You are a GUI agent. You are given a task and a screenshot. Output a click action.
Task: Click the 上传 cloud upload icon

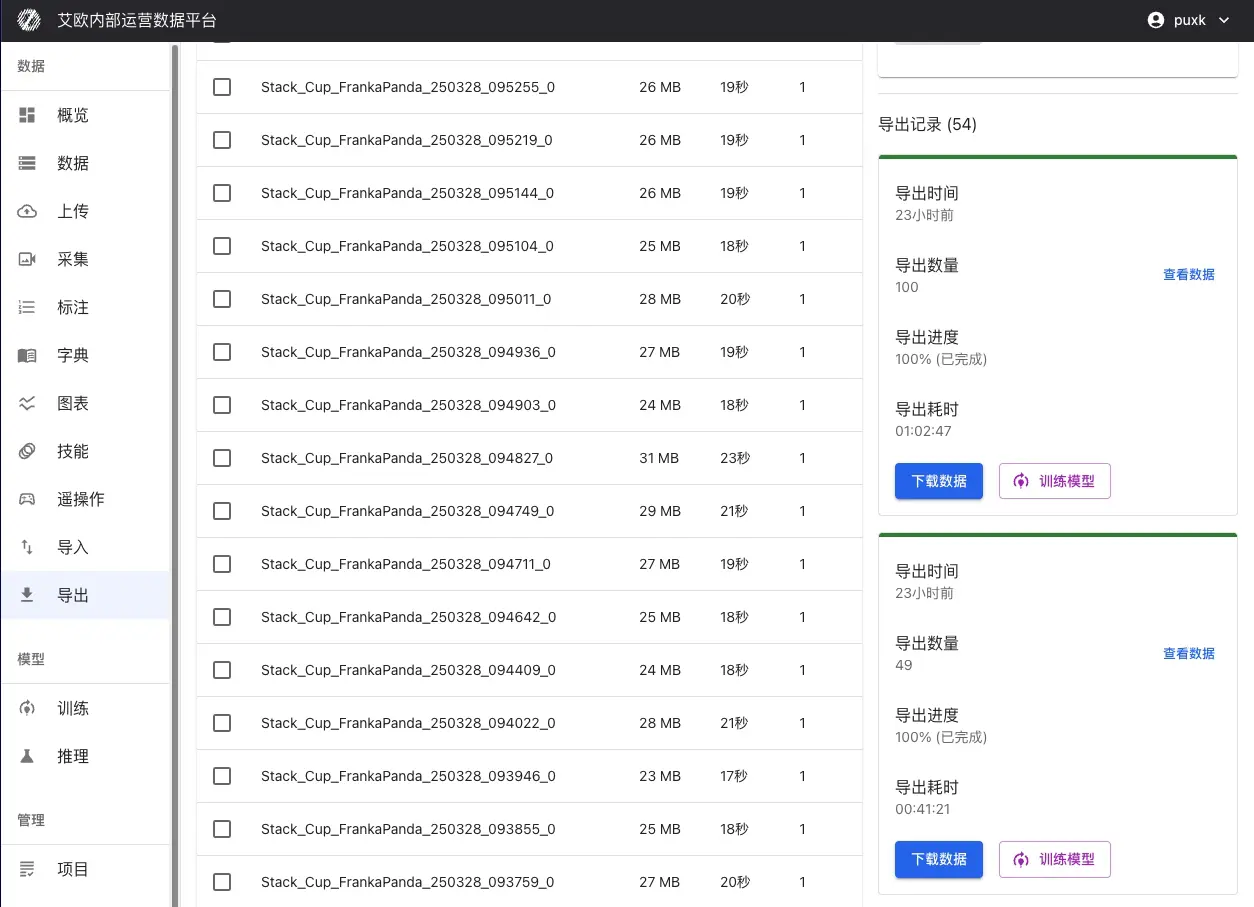(28, 211)
